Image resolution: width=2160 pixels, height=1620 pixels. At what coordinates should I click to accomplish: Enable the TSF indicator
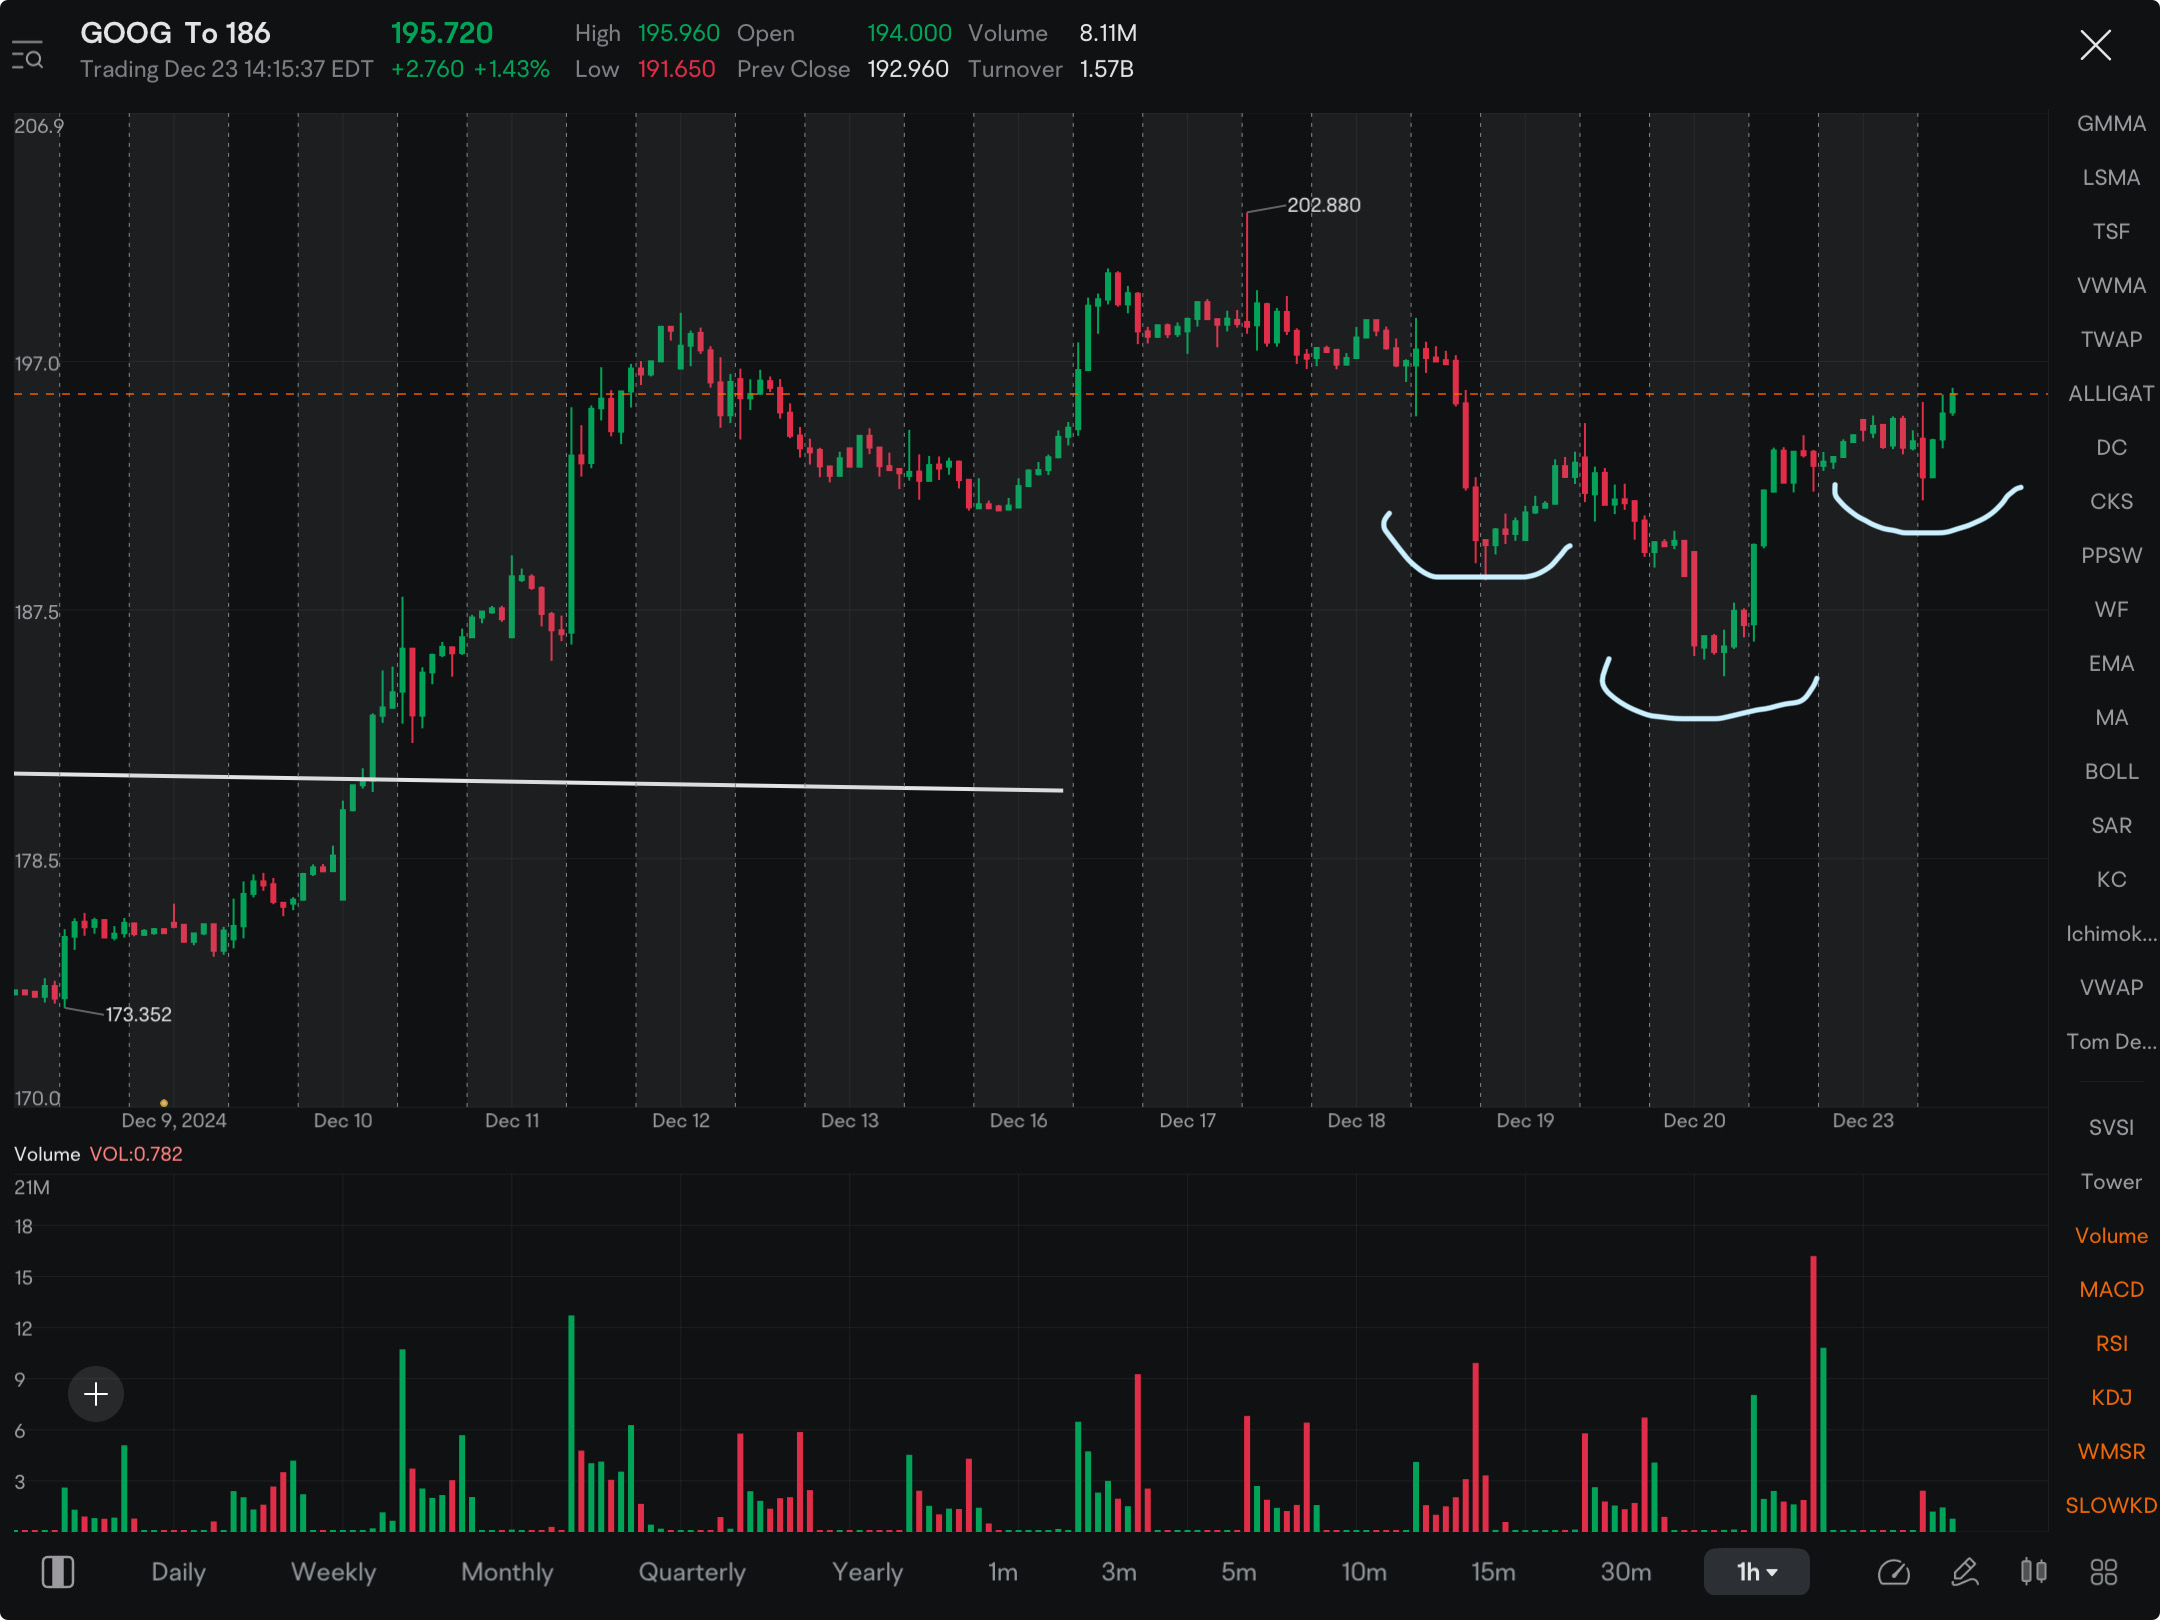(2111, 232)
